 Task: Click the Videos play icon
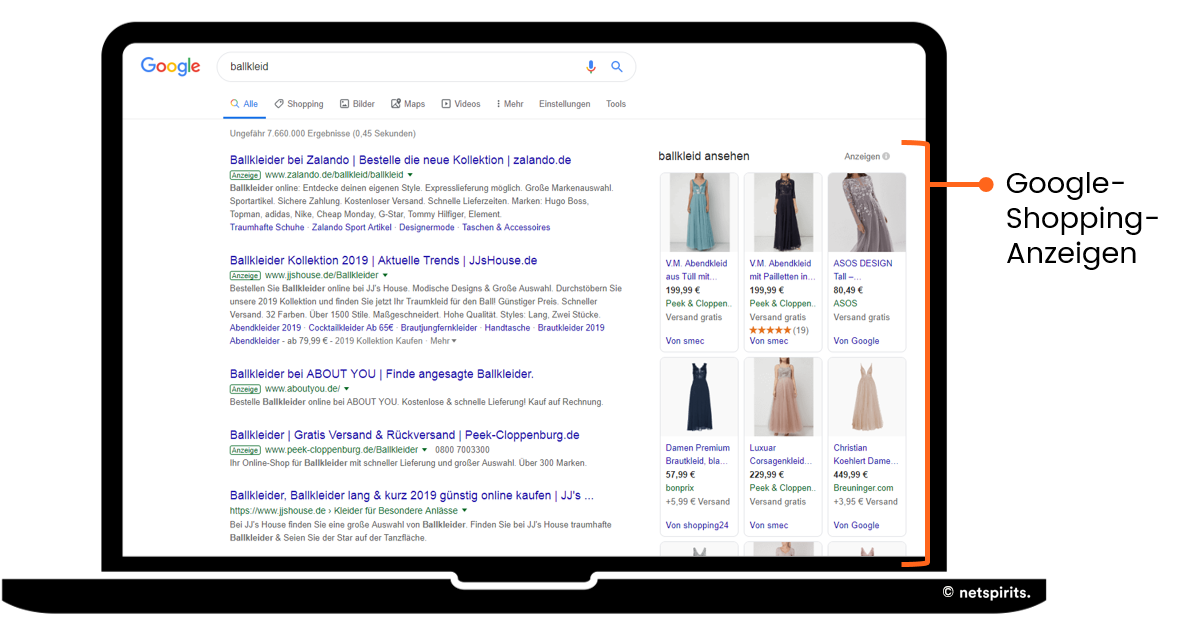click(x=445, y=104)
